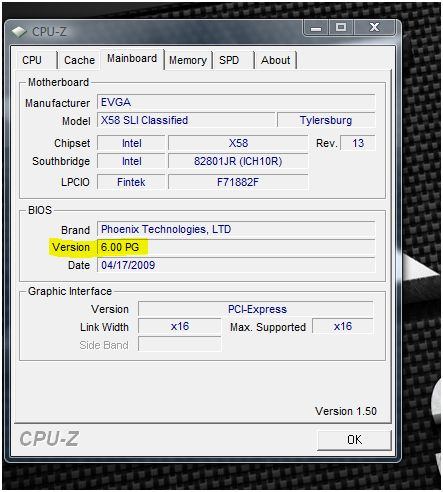Click the Chipset vendor Intel field
Screen dimensions: 443x492
coord(131,143)
